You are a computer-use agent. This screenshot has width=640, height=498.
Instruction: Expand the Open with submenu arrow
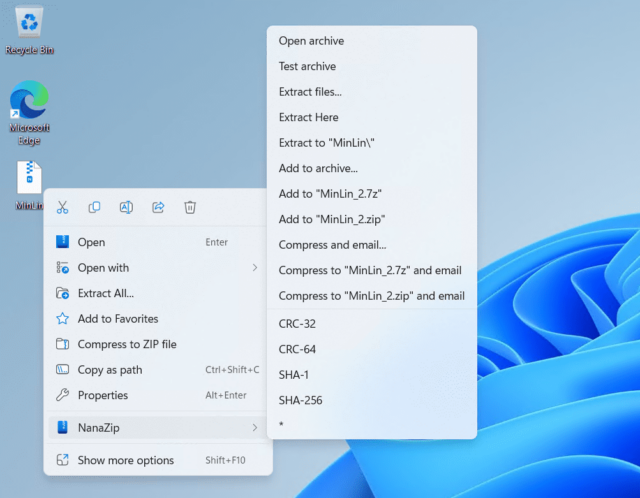[255, 268]
